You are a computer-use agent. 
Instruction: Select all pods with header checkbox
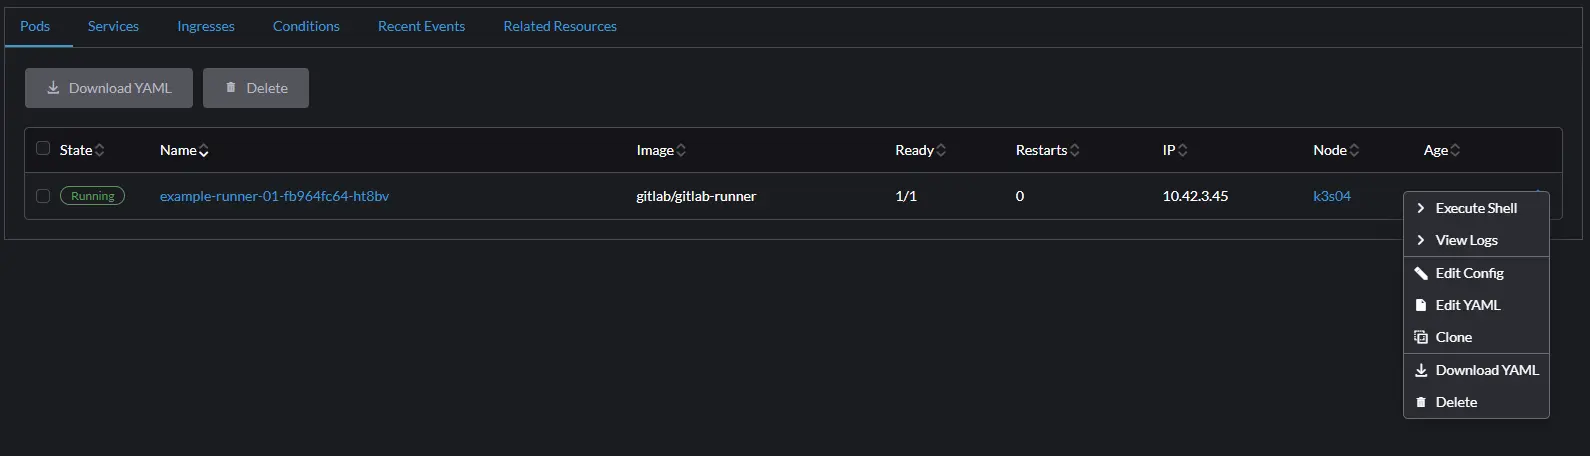click(x=43, y=149)
